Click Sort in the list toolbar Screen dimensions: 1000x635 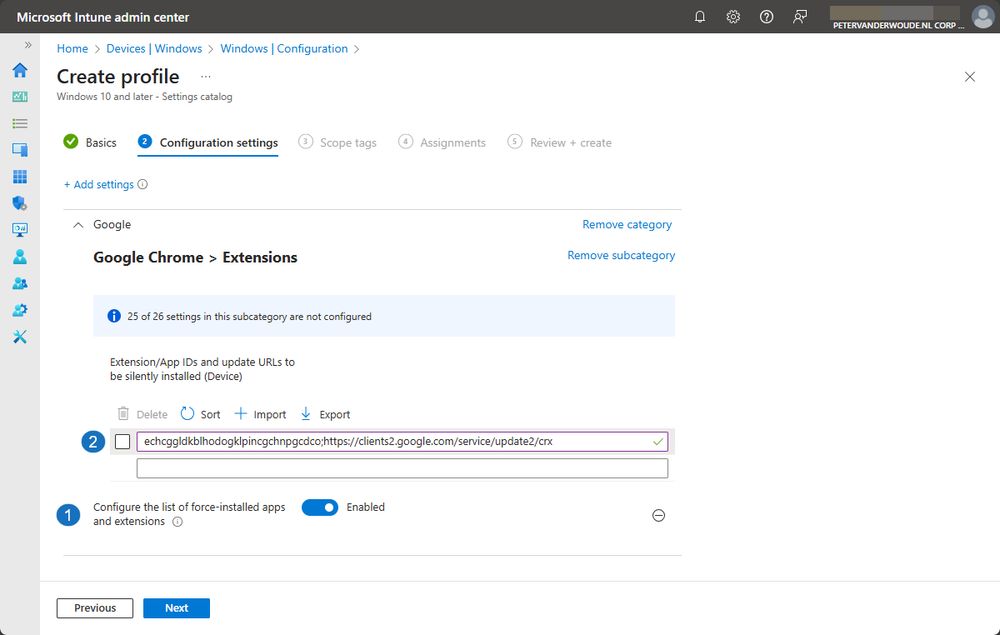point(200,414)
